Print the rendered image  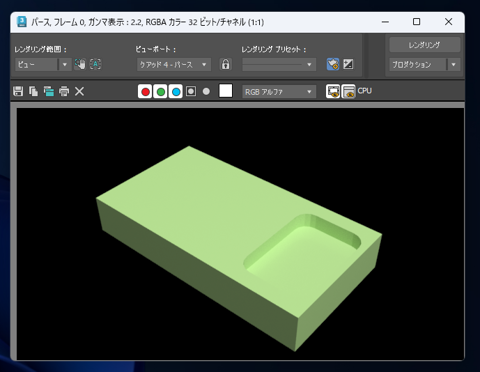point(64,91)
